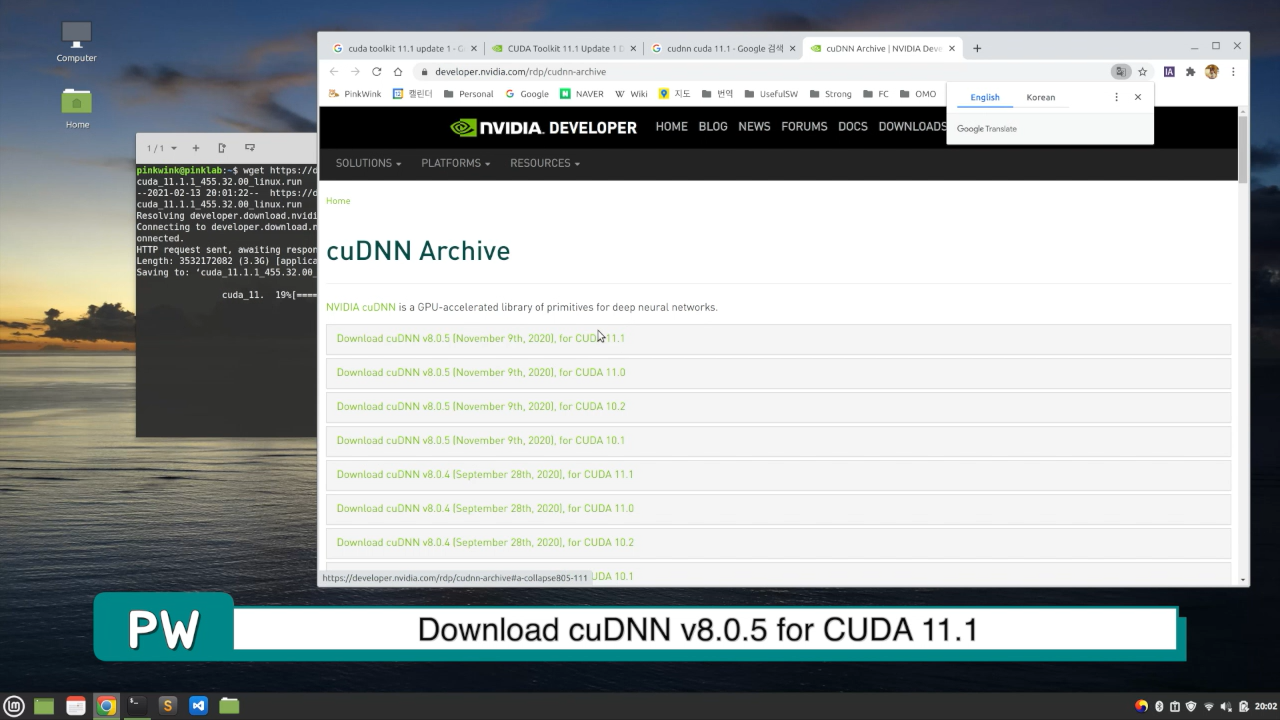This screenshot has height=720, width=1280.
Task: Open the calendar app in taskbar
Action: [76, 706]
